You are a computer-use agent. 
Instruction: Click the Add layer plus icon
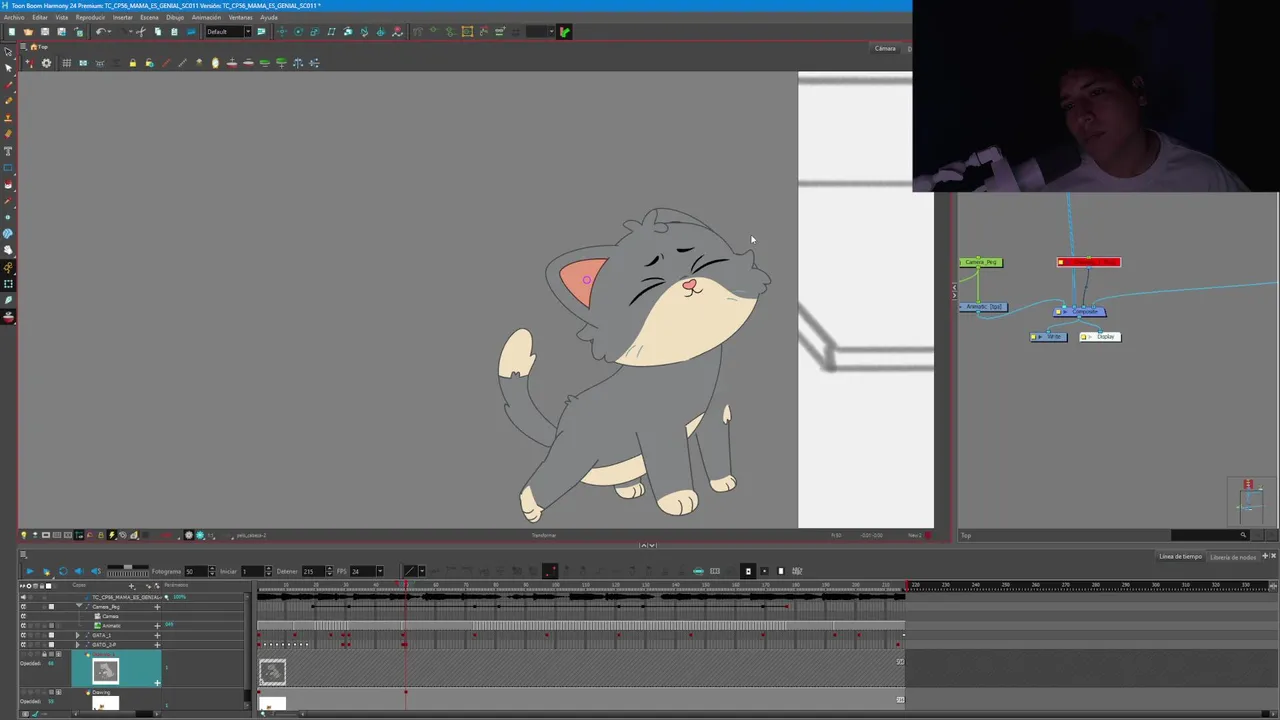[x=131, y=585]
